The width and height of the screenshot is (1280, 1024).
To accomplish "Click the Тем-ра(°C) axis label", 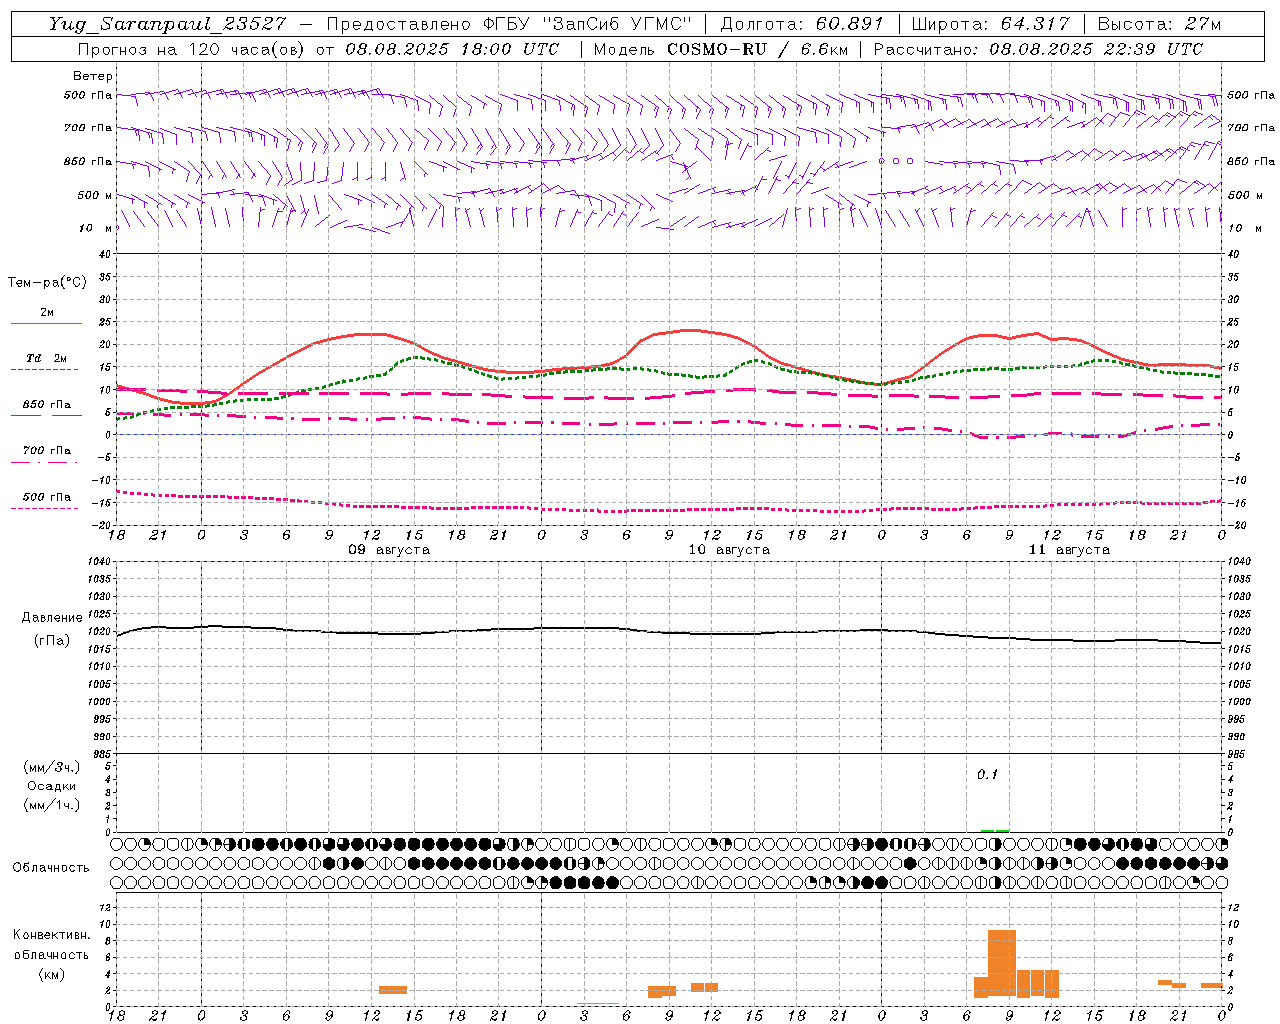I will tap(47, 283).
